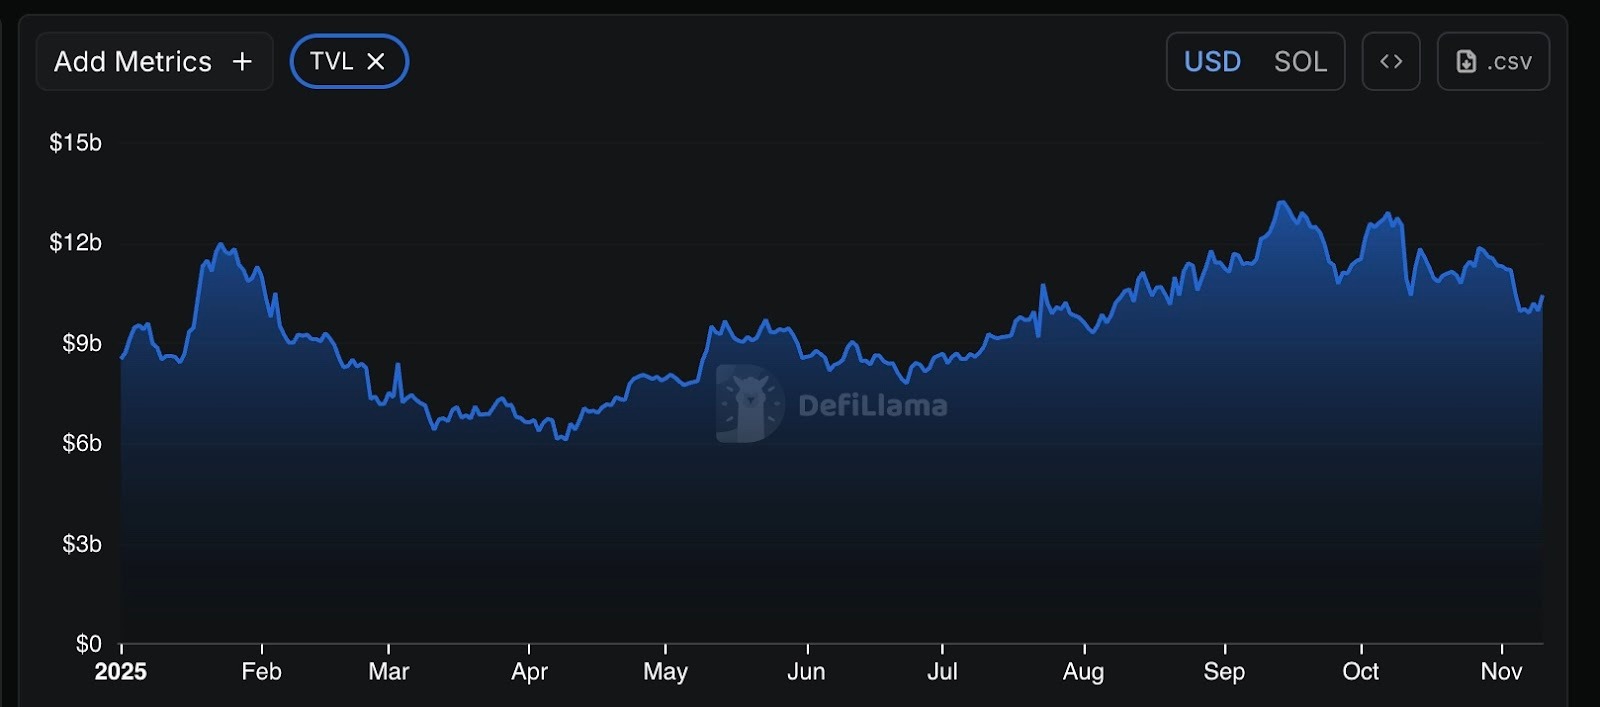Click the Nov x-axis label
The height and width of the screenshot is (707, 1600).
1502,672
